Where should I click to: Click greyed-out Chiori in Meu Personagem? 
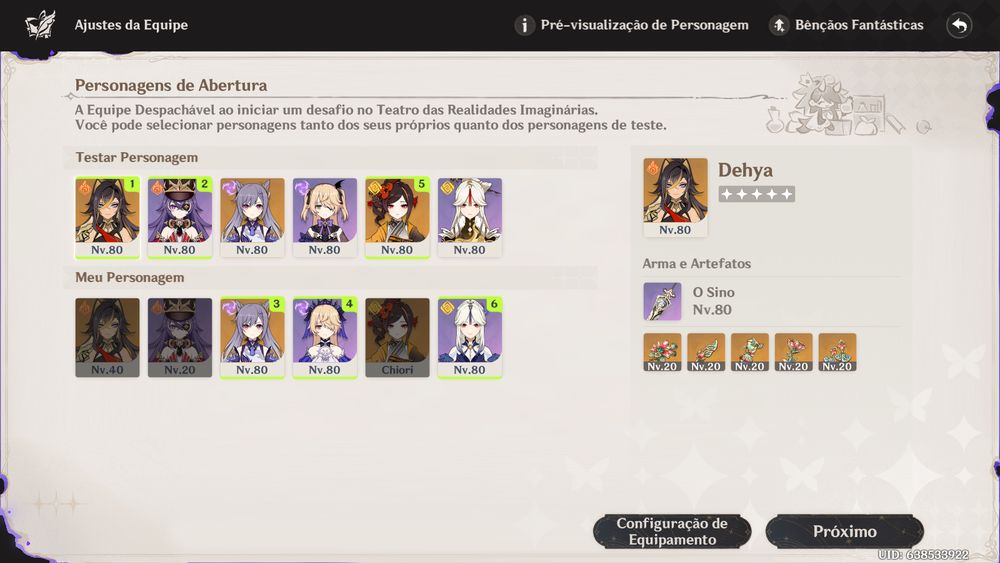pos(397,337)
